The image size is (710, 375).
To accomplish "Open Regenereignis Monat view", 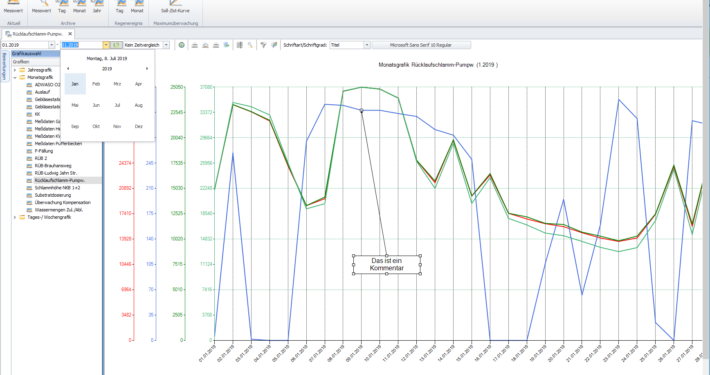I will tap(137, 7).
